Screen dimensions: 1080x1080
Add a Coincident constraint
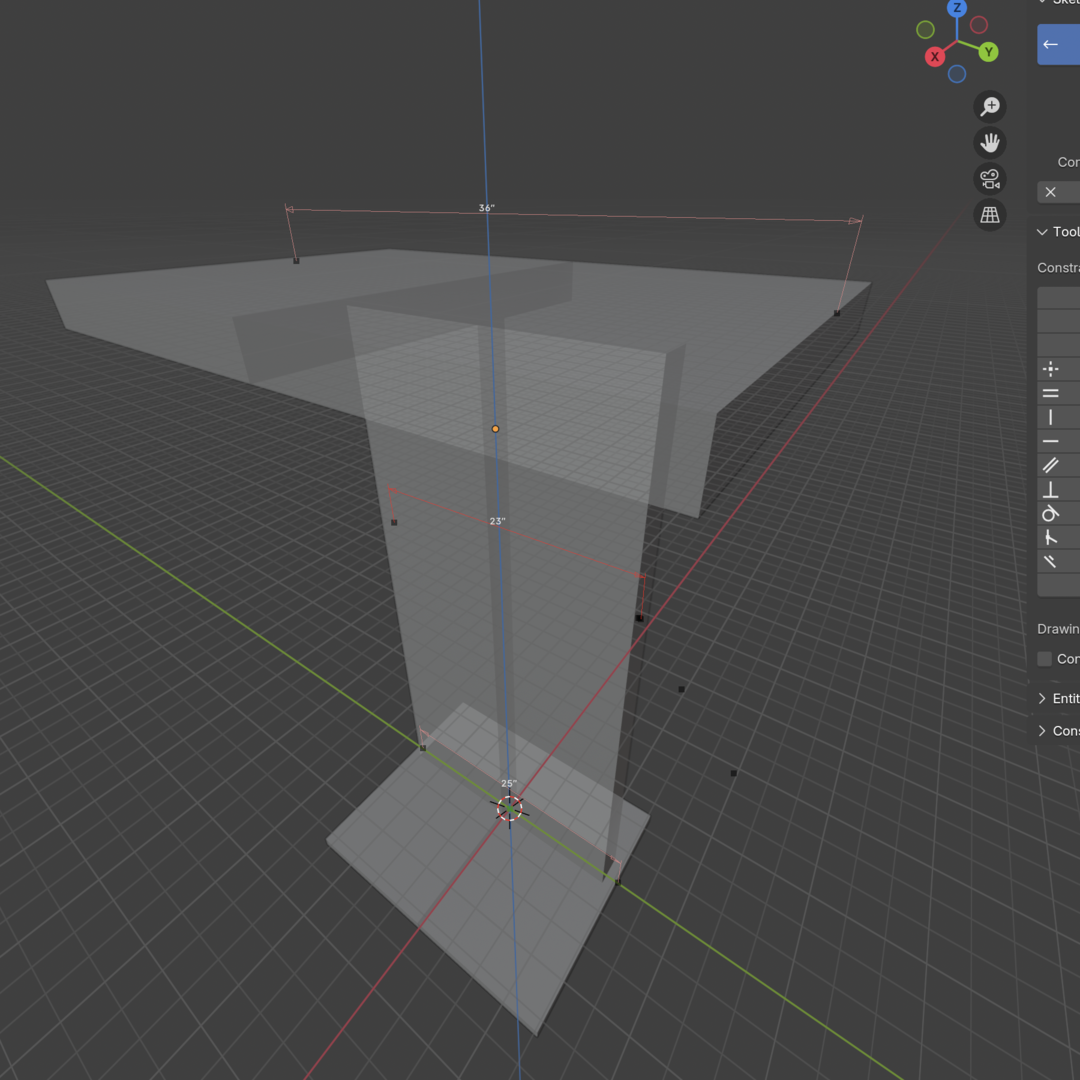[x=1051, y=369]
